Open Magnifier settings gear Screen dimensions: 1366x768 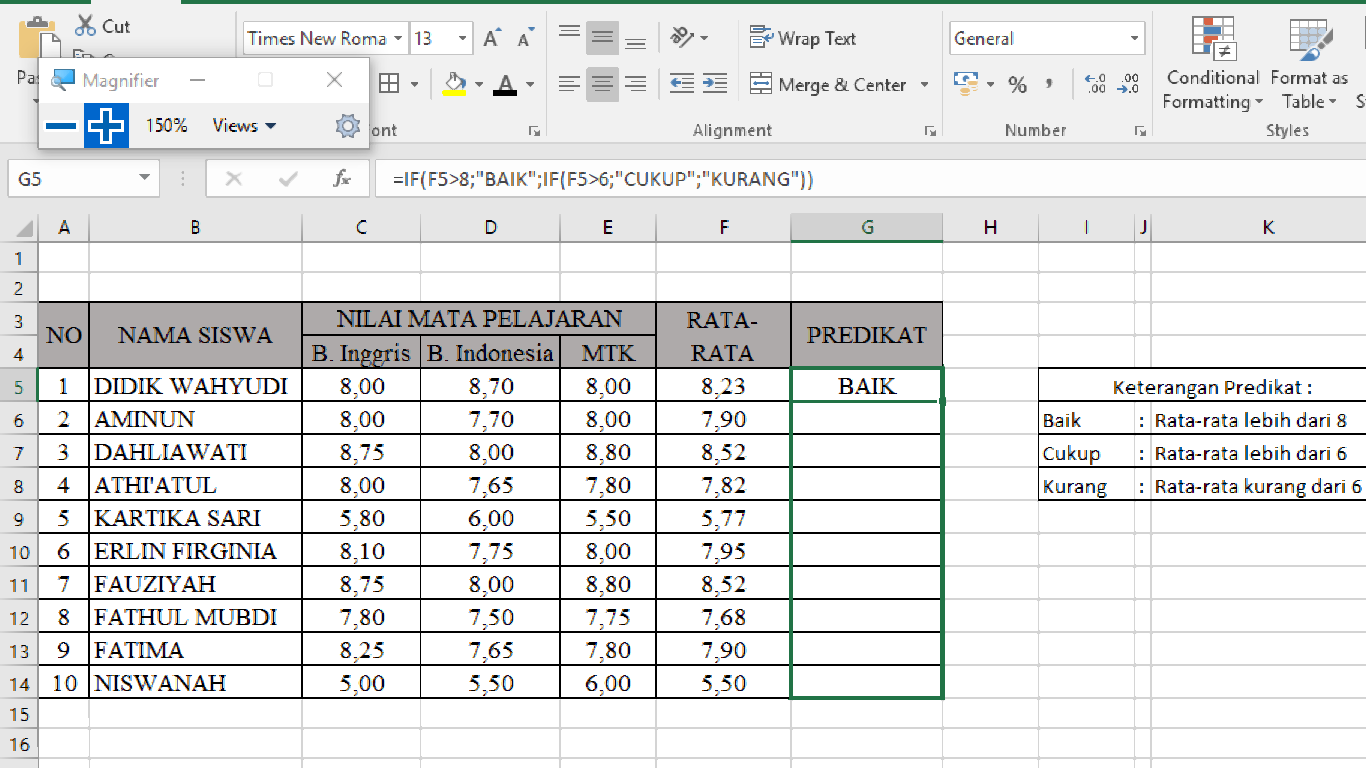click(x=347, y=126)
